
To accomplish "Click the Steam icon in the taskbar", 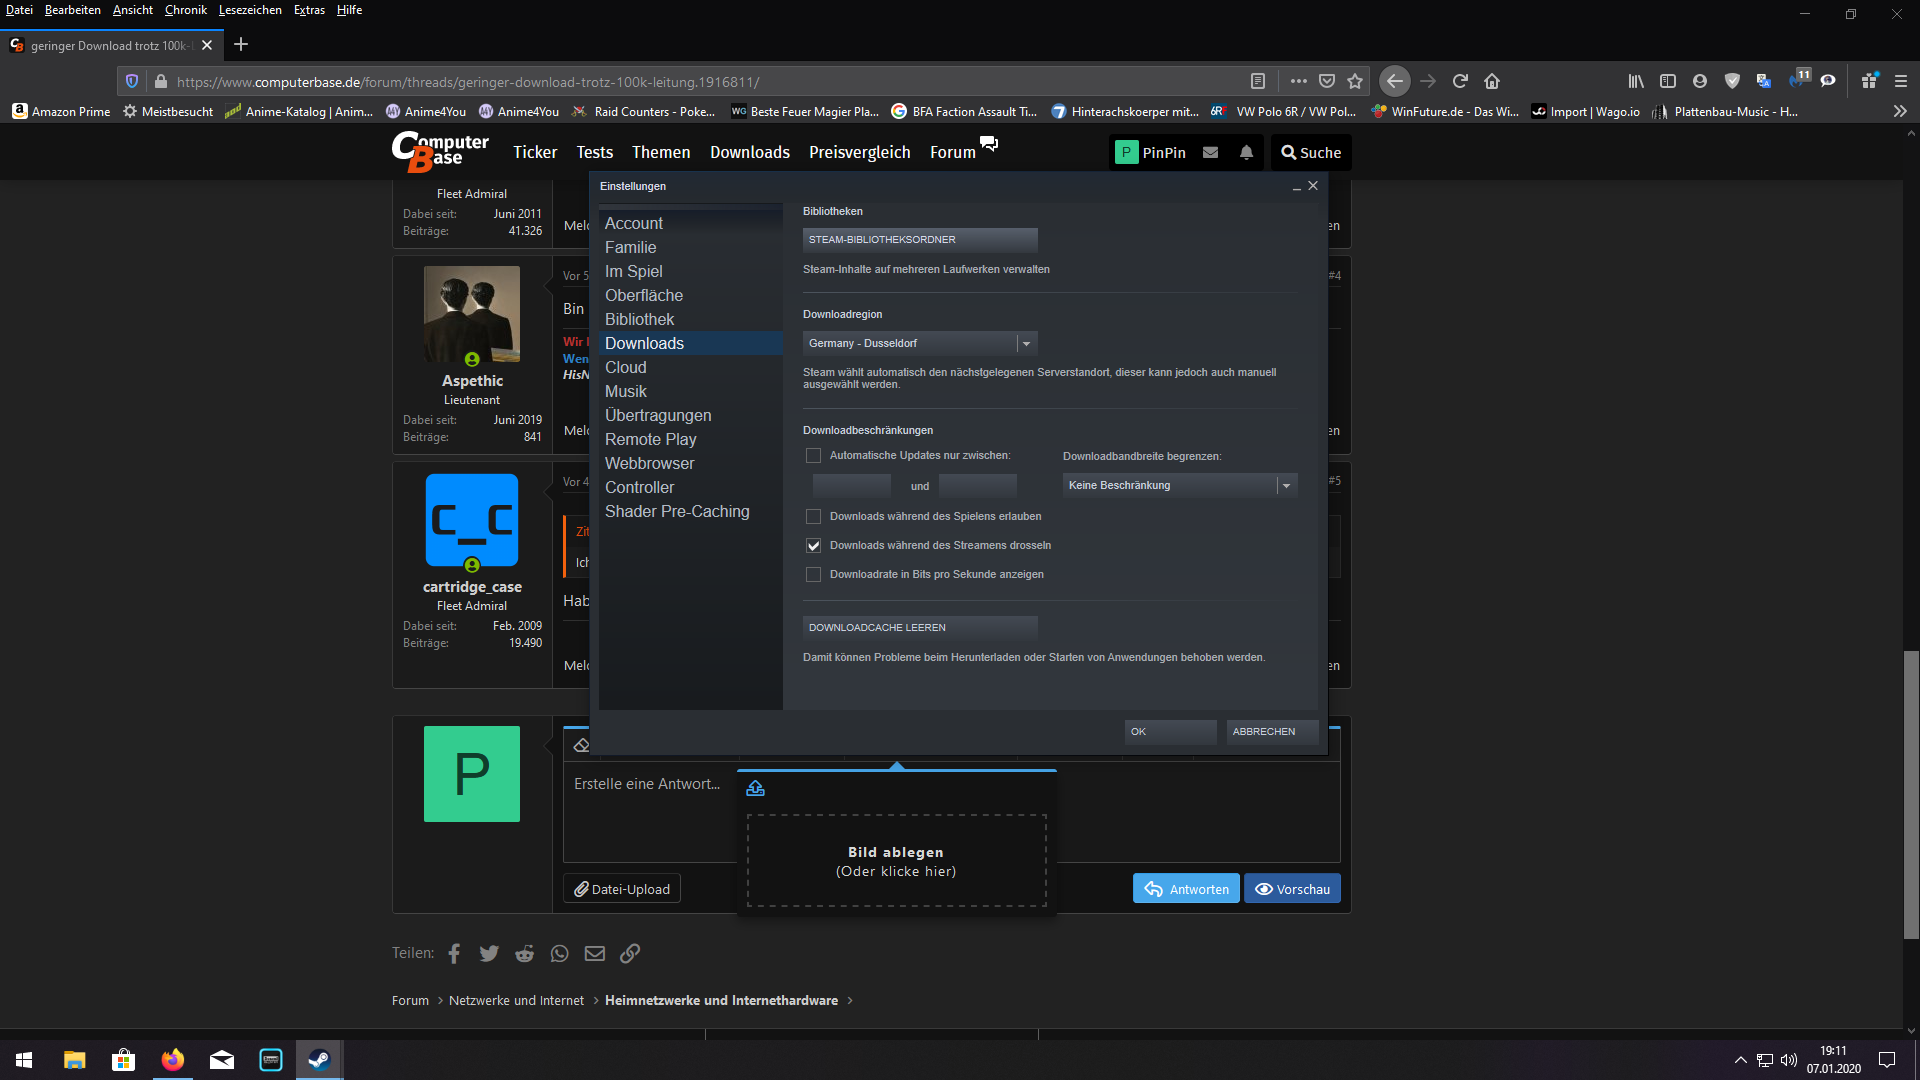I will (x=319, y=1060).
